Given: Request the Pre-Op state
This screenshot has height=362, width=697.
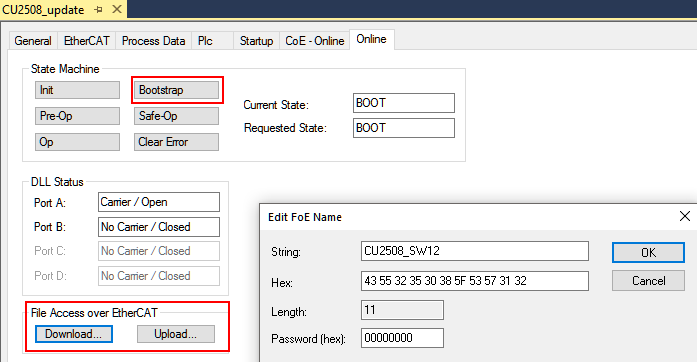Looking at the screenshot, I should click(x=77, y=116).
